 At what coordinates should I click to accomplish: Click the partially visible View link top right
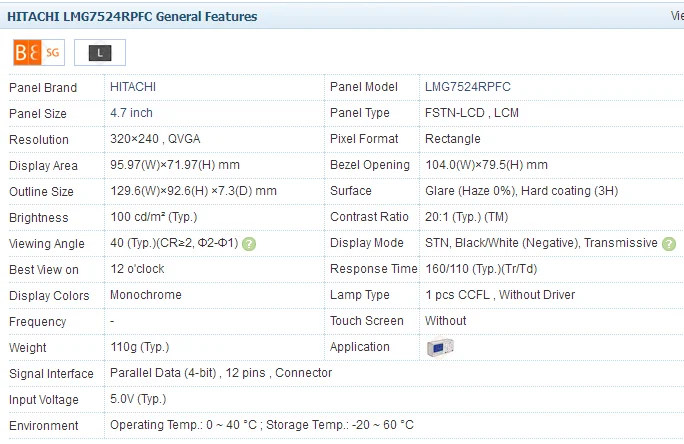pyautogui.click(x=677, y=16)
